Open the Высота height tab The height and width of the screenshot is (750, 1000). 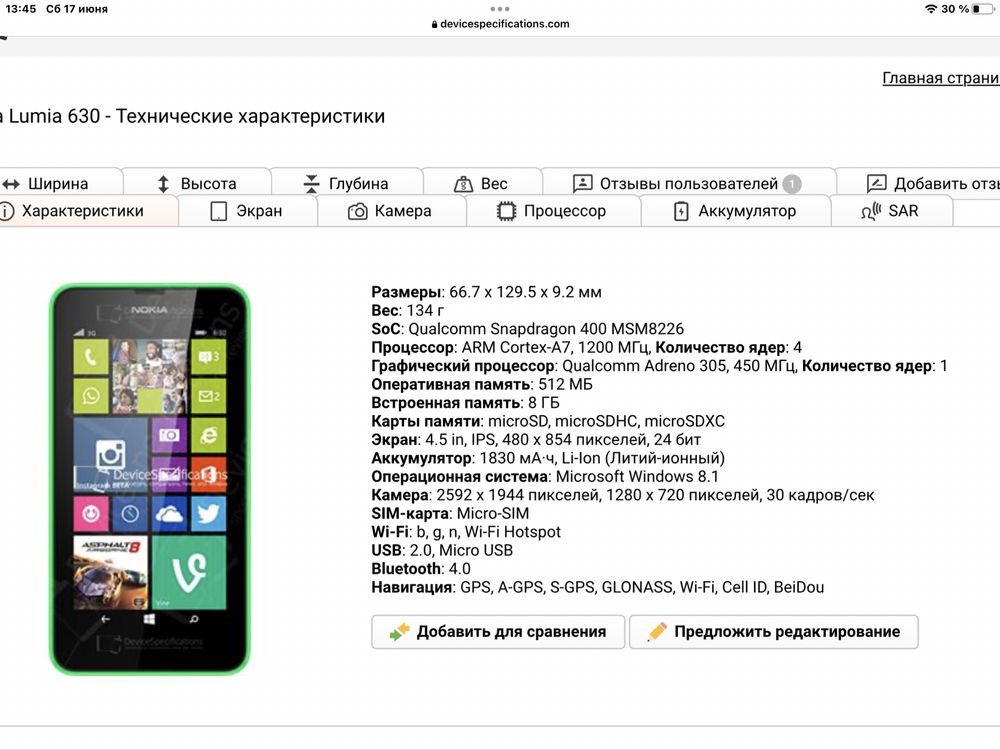tap(197, 184)
